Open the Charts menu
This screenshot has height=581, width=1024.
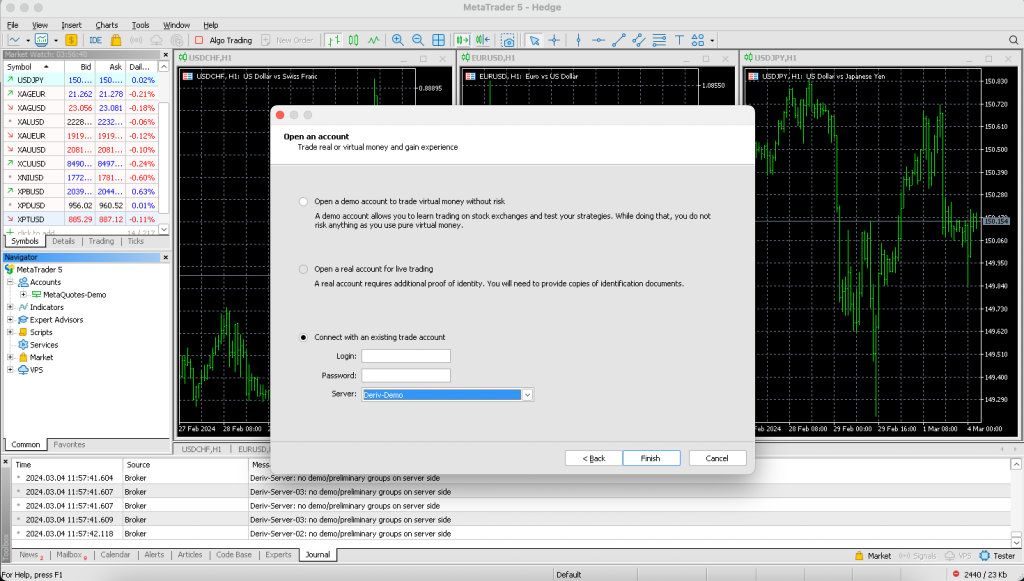point(106,24)
